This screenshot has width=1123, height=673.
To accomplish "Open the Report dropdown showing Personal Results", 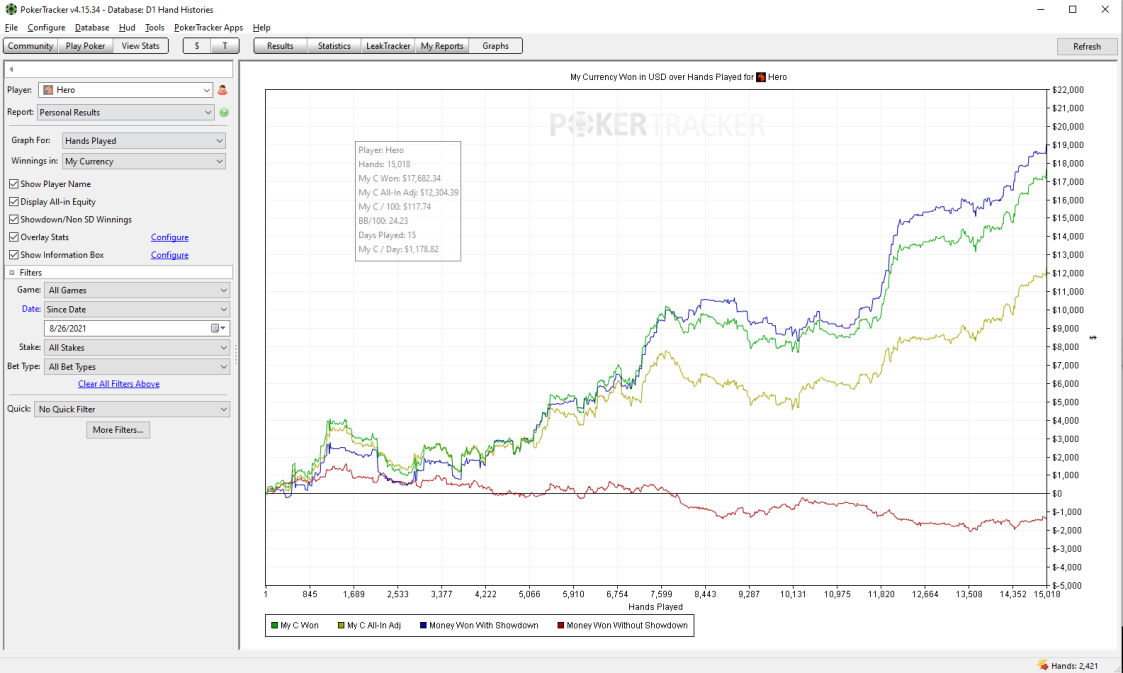I will click(125, 112).
